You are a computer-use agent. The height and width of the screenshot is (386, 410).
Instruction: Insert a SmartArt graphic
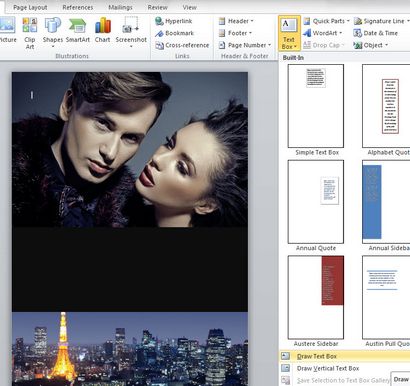pos(78,31)
